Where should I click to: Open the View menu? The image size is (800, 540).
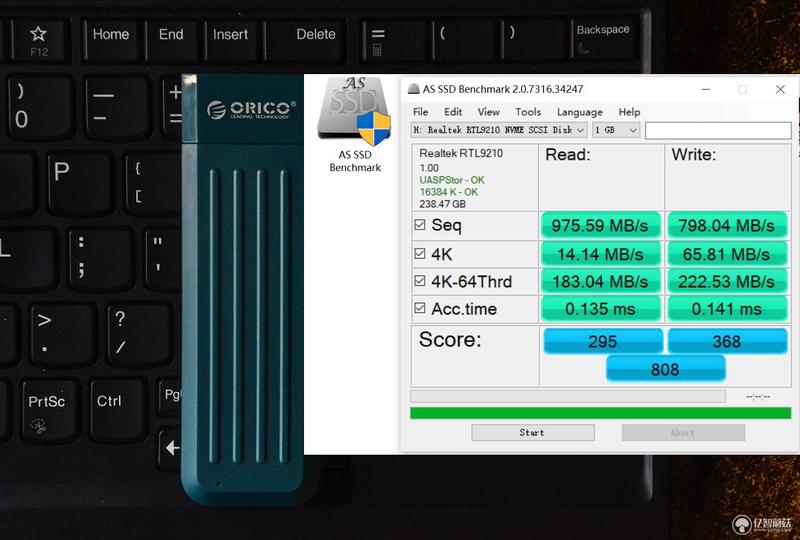(x=488, y=112)
